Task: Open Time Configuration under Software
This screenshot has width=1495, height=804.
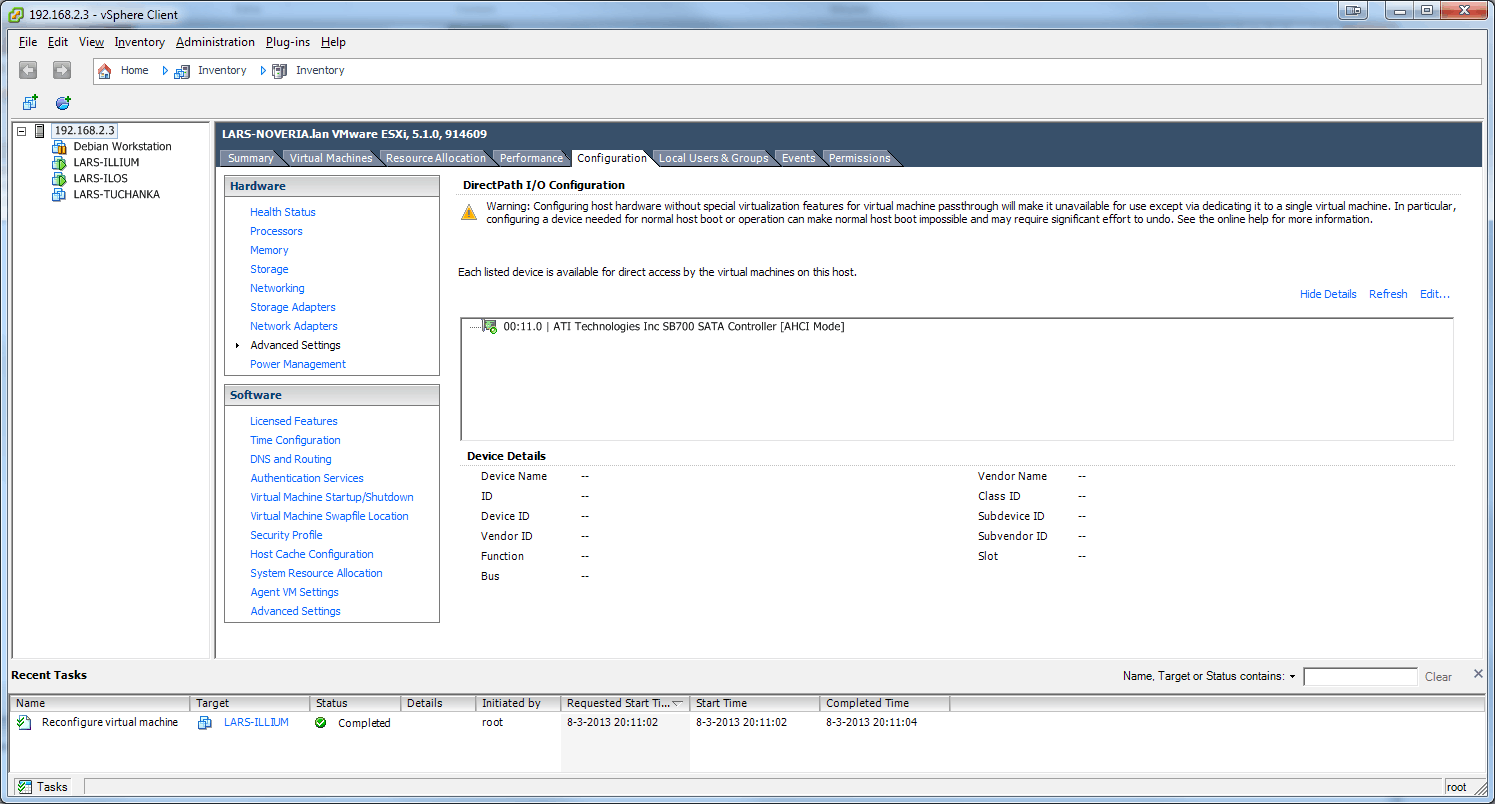Action: [x=295, y=440]
